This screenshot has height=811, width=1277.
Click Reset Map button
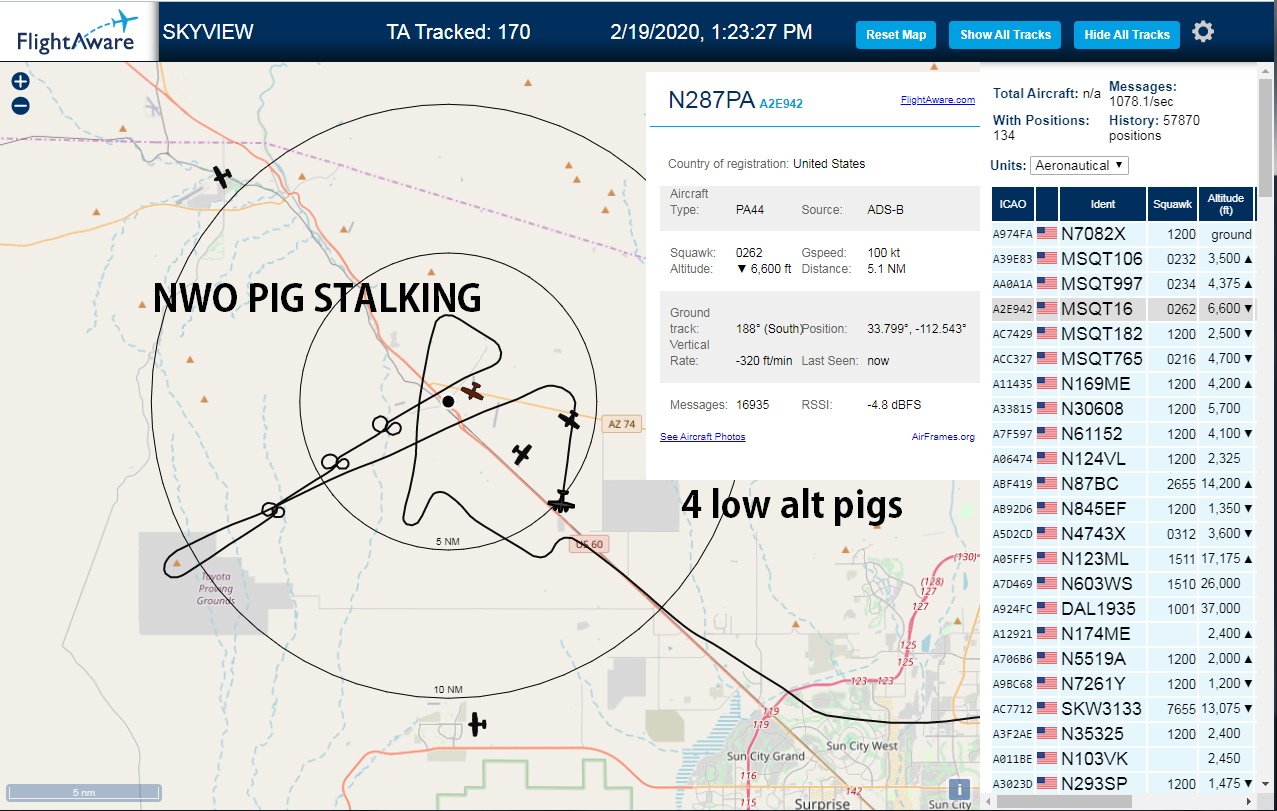click(x=896, y=35)
